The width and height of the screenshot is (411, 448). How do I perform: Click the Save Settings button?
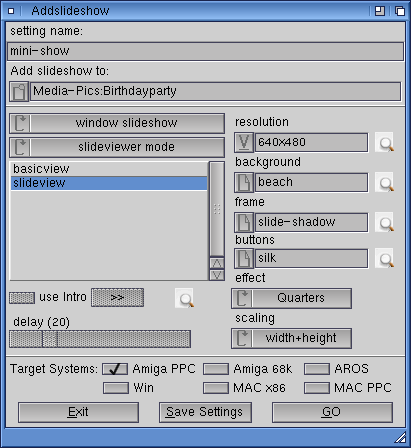pos(205,412)
